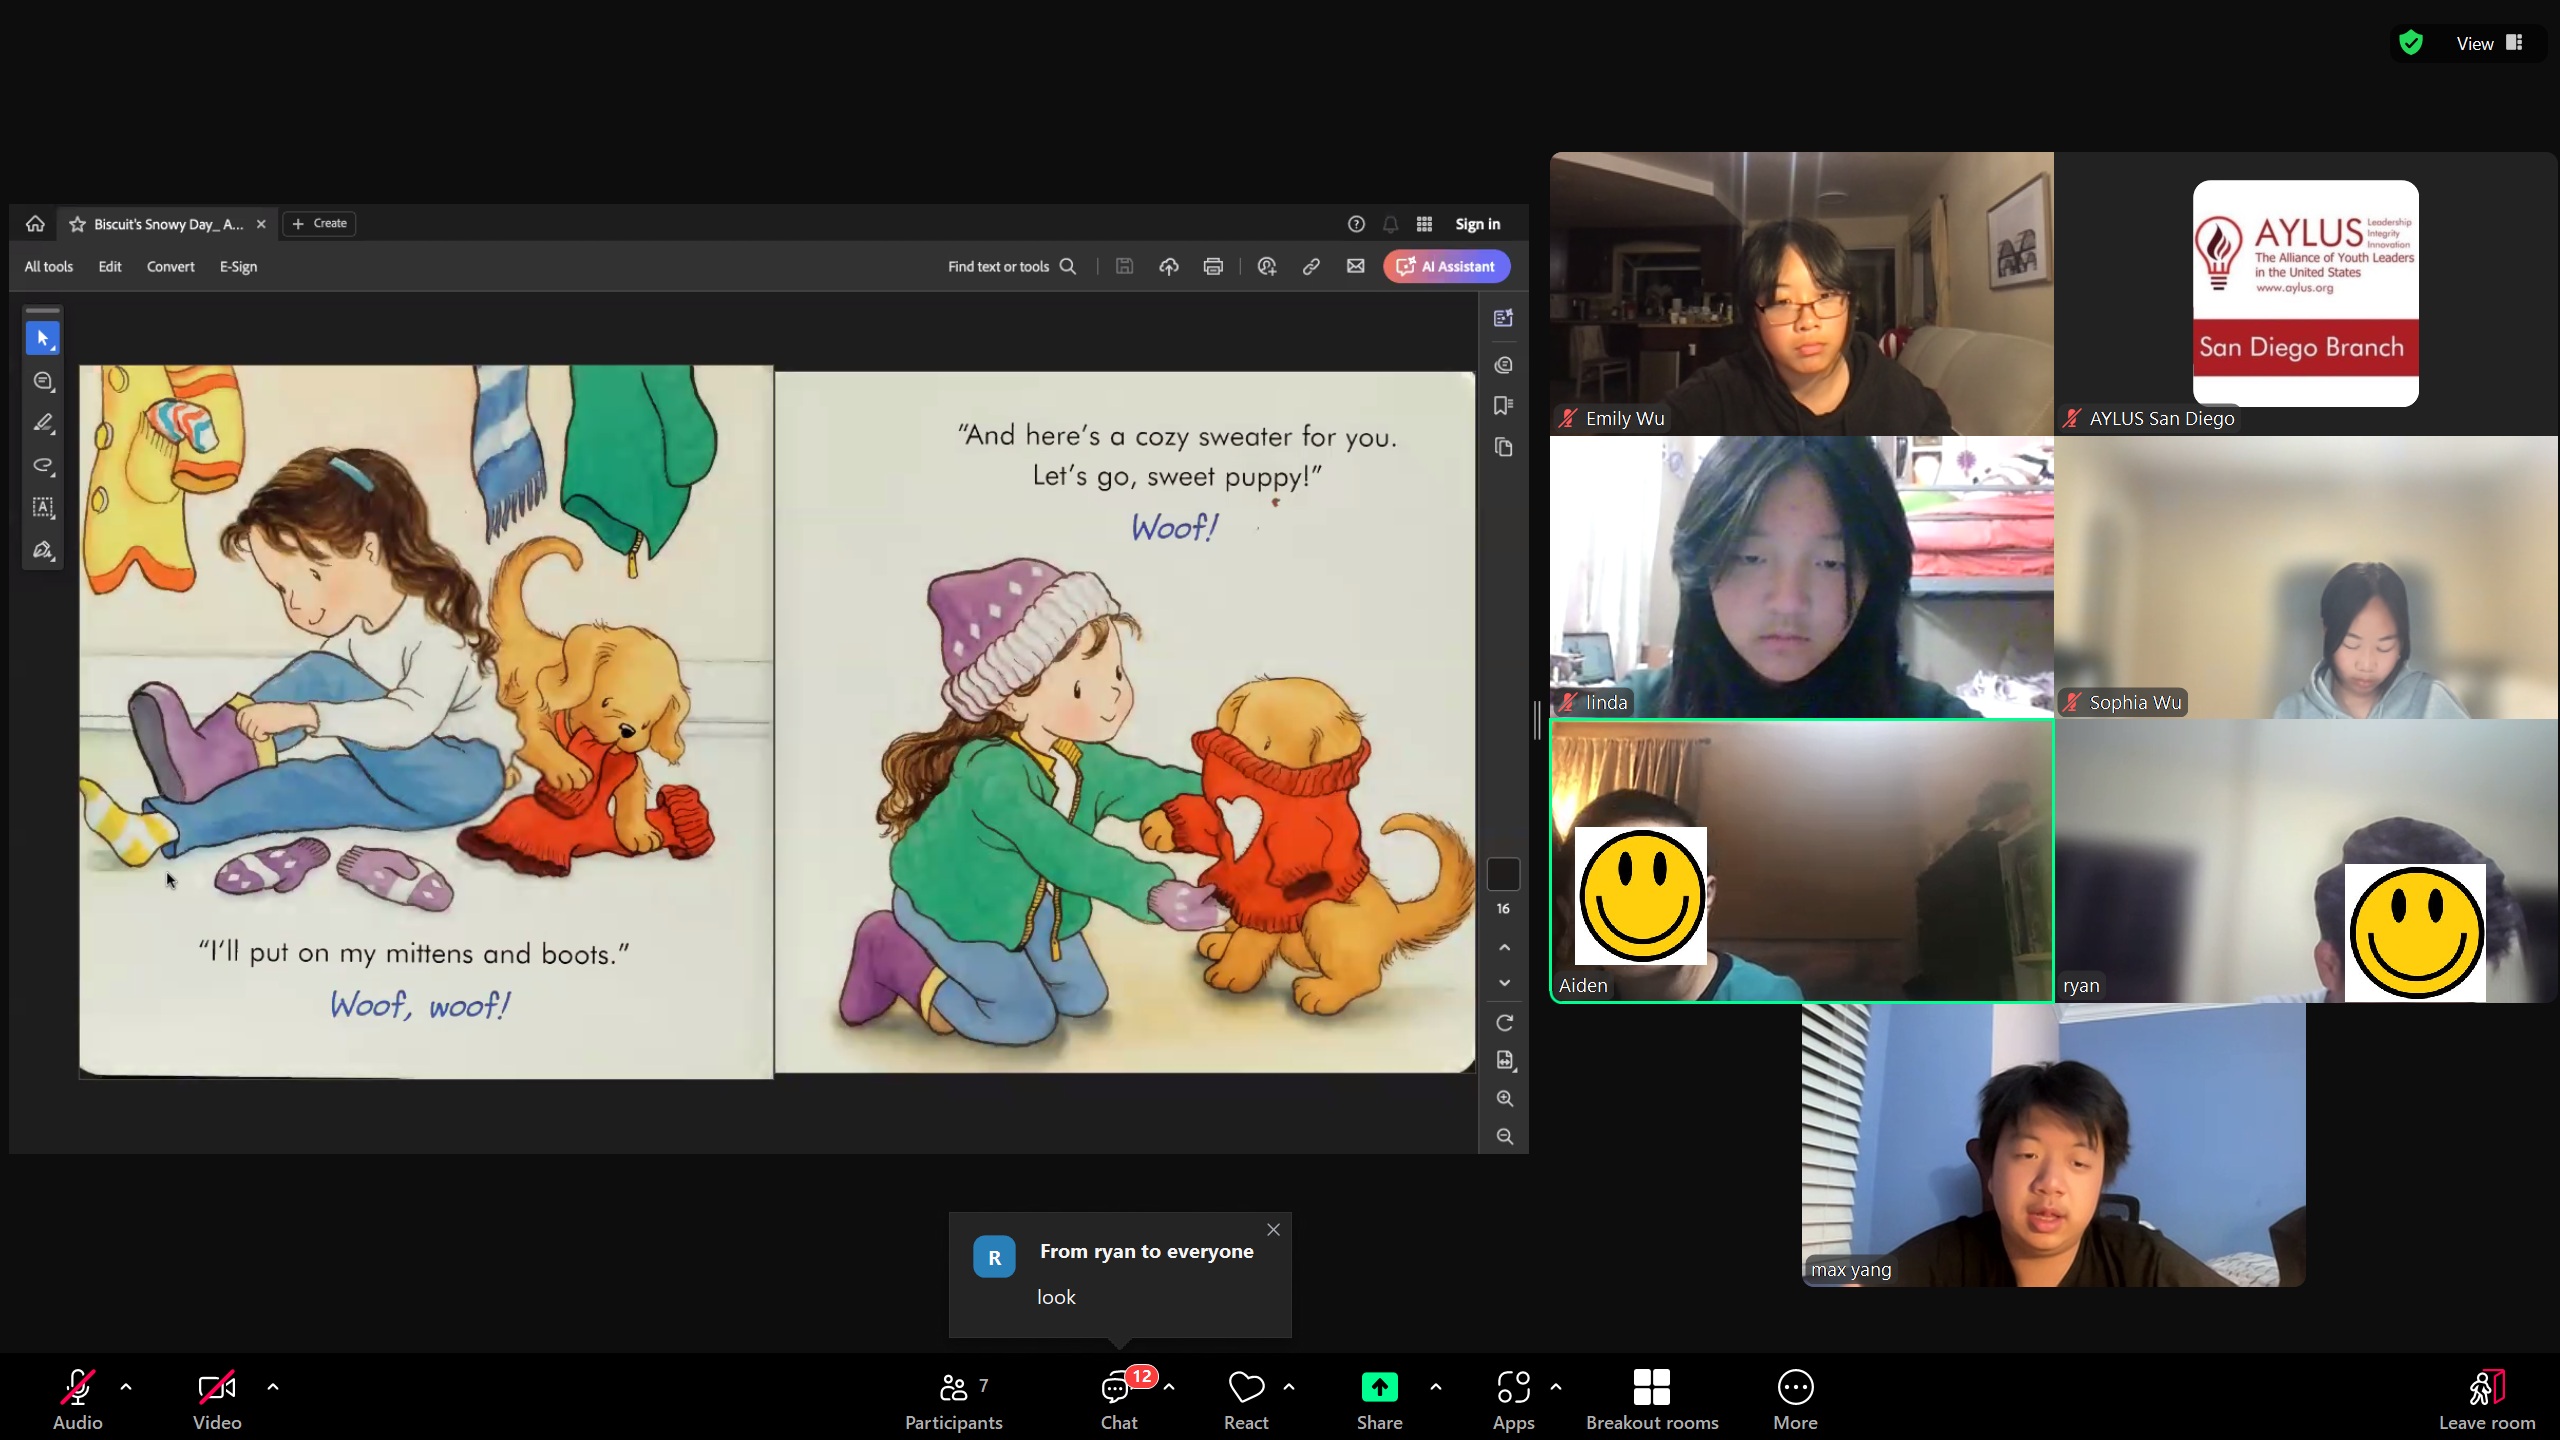Expand the Video options arrow
Viewport: 2560px width, 1440px height.
[x=273, y=1387]
